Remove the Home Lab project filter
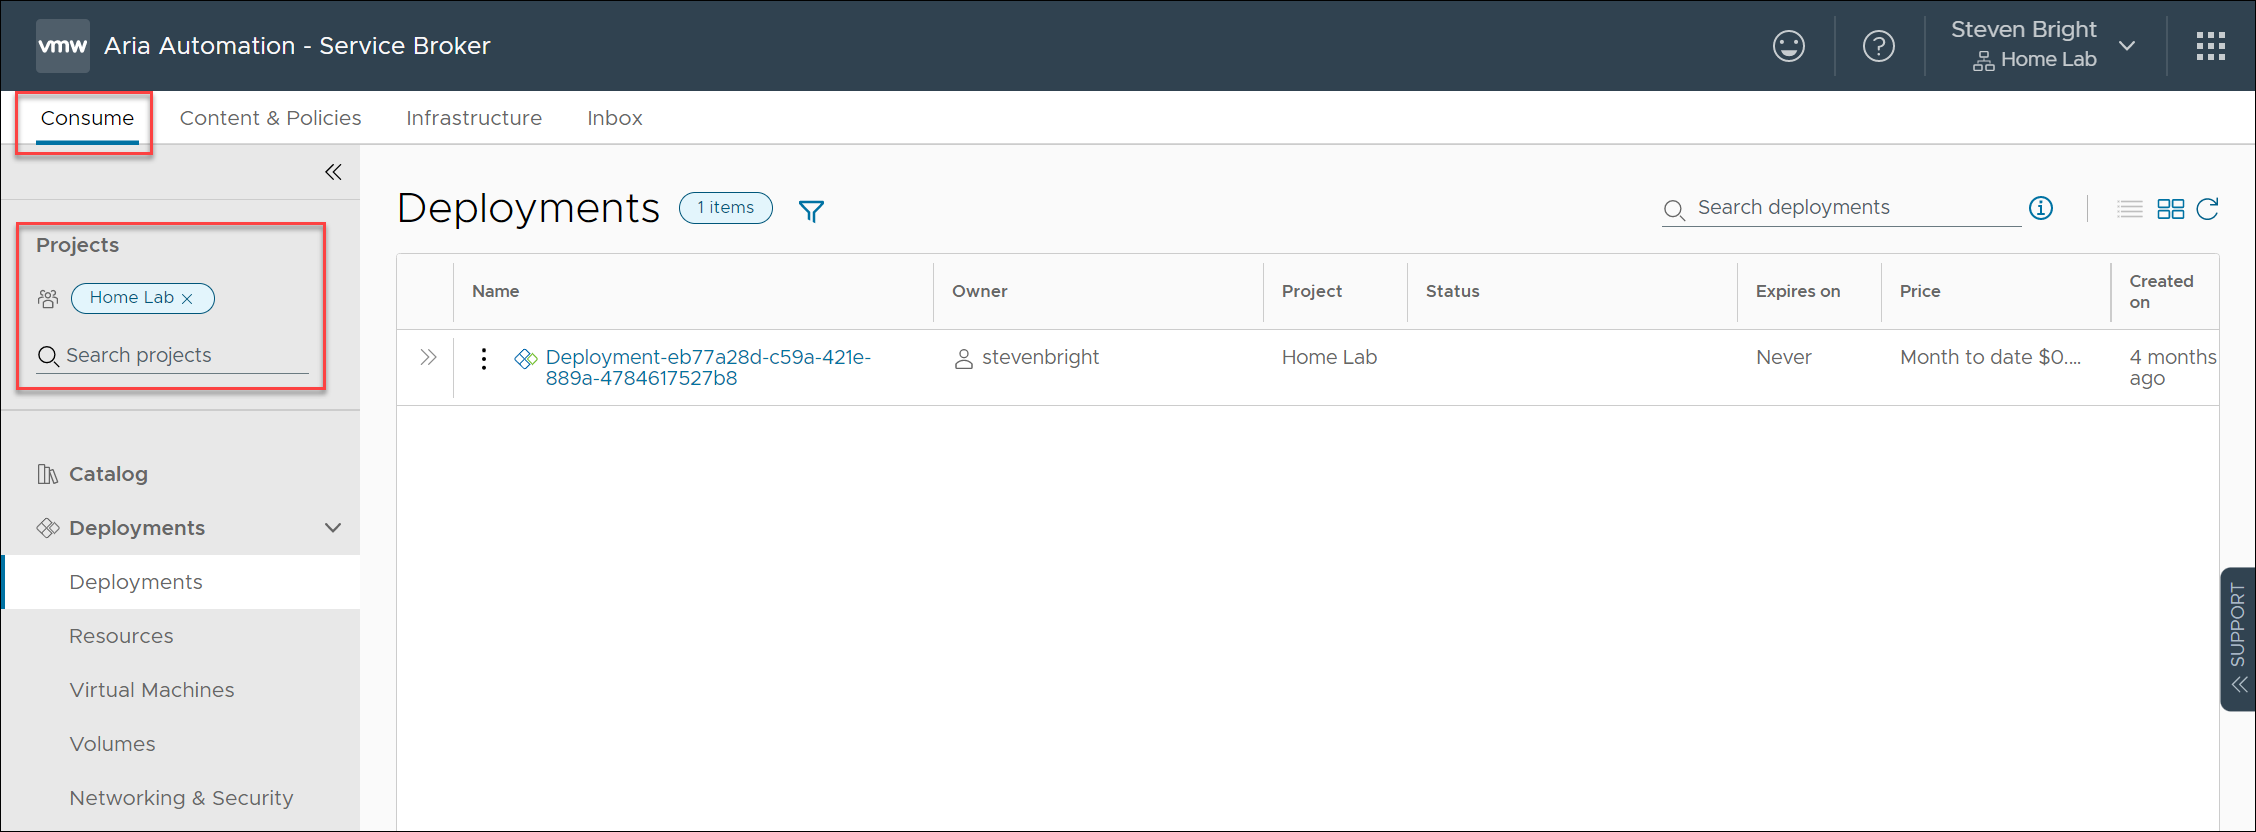 coord(187,298)
